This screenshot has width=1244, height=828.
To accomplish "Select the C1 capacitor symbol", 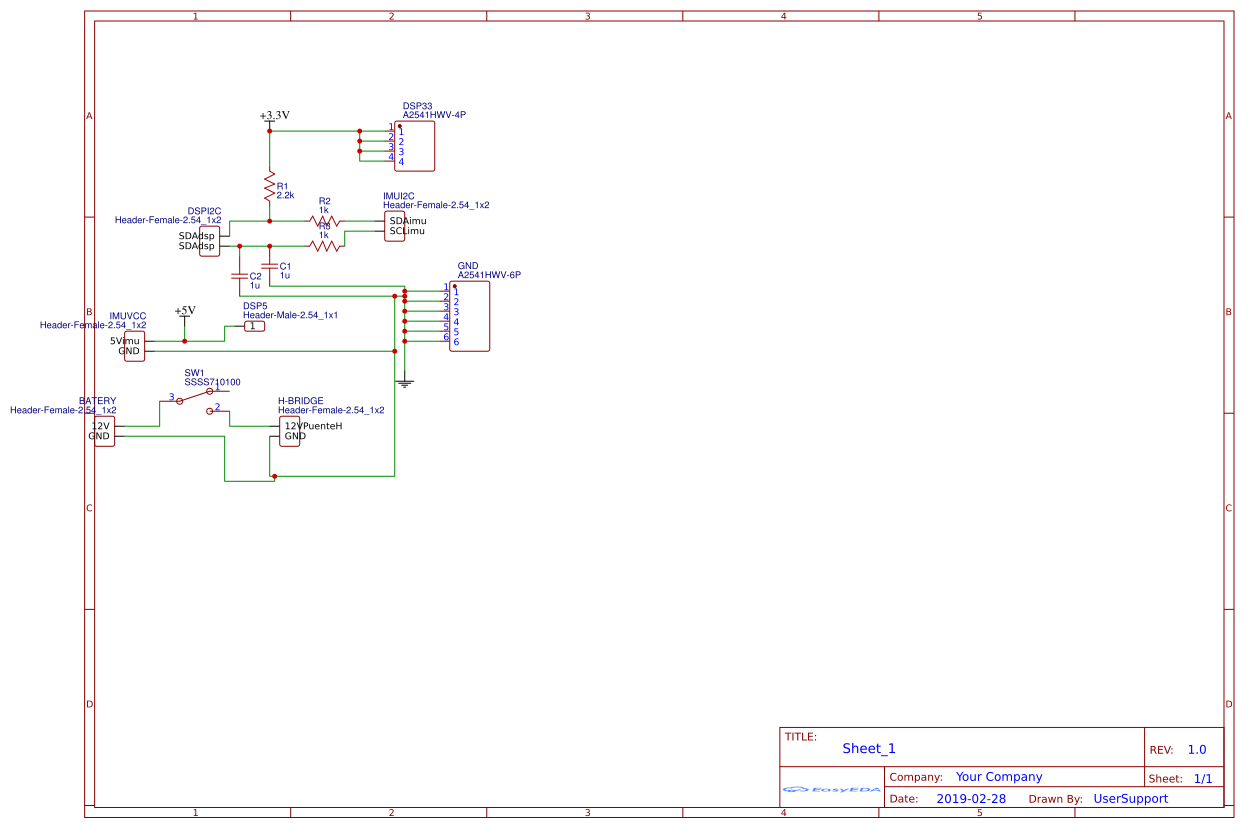I will click(x=269, y=266).
